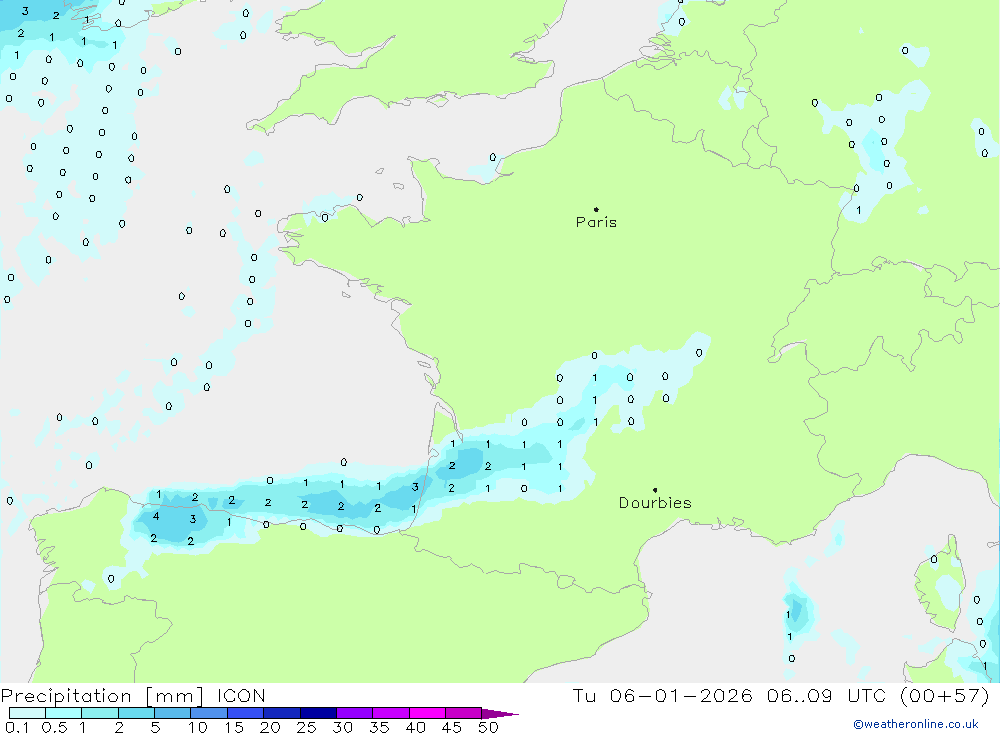This screenshot has height=733, width=1000.
Task: Click the legend label '0.1'
Action: tap(17, 727)
